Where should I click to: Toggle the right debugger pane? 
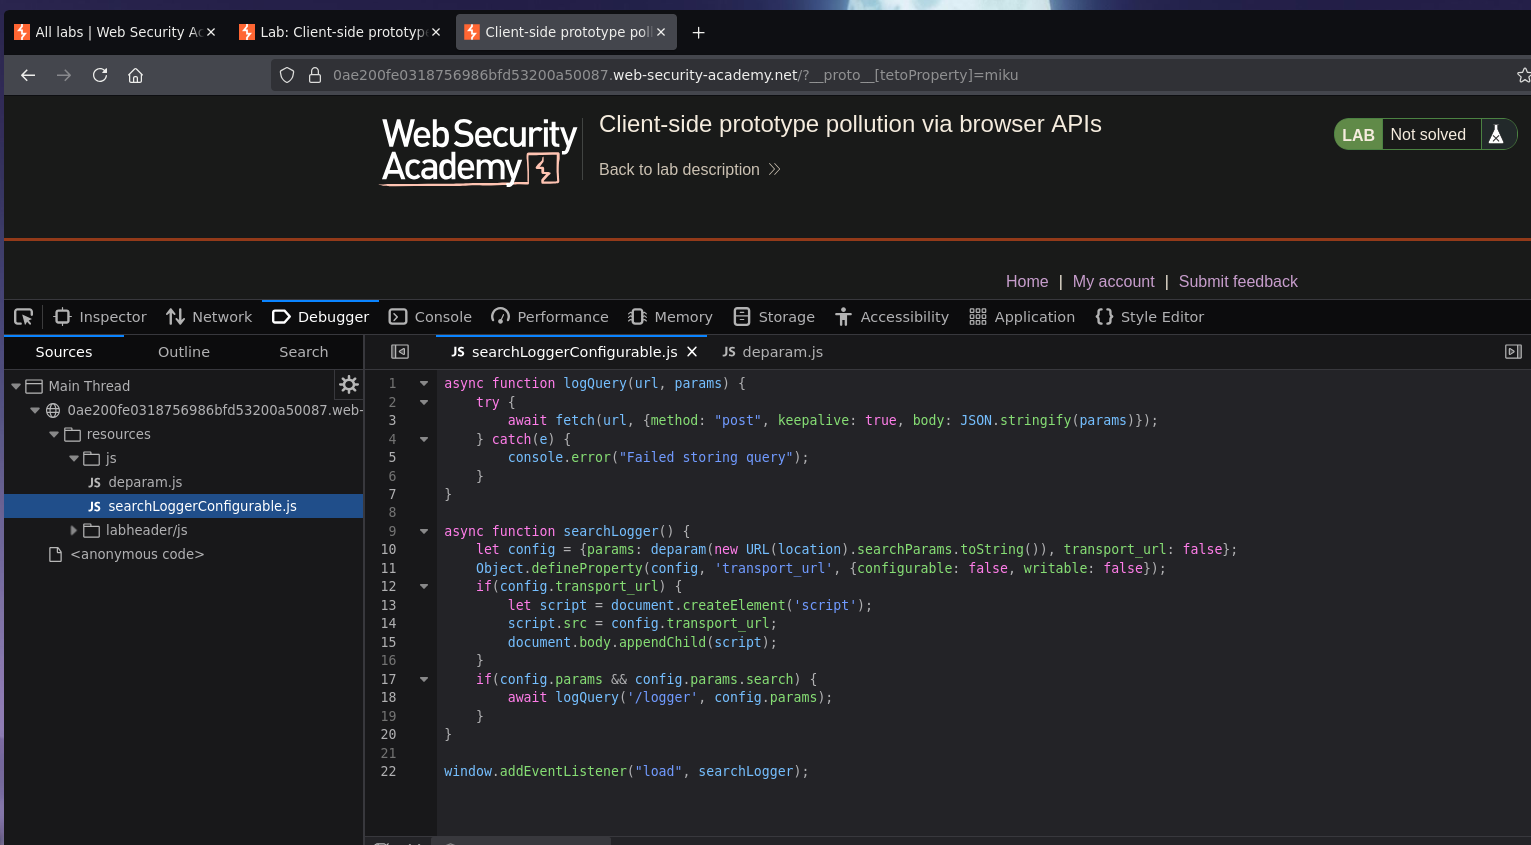[1513, 352]
